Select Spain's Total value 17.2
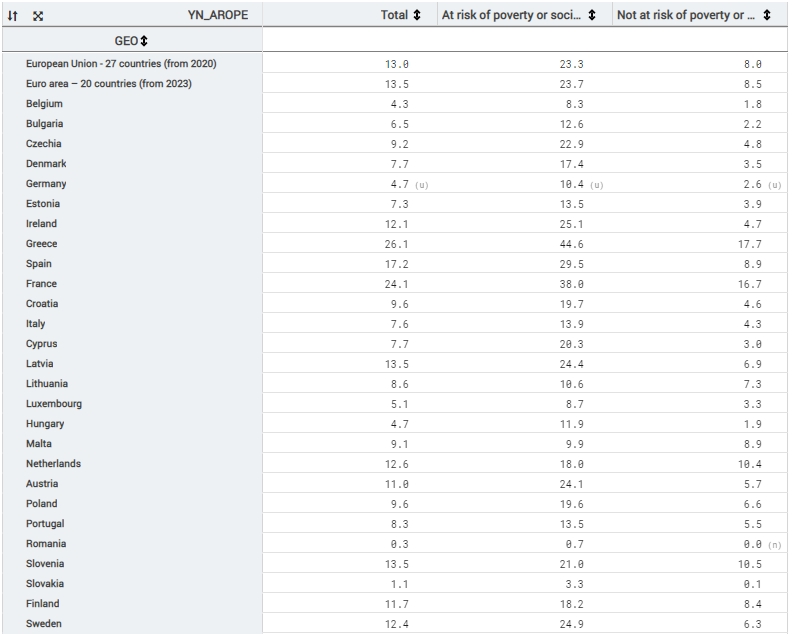The image size is (795, 634). 396,264
